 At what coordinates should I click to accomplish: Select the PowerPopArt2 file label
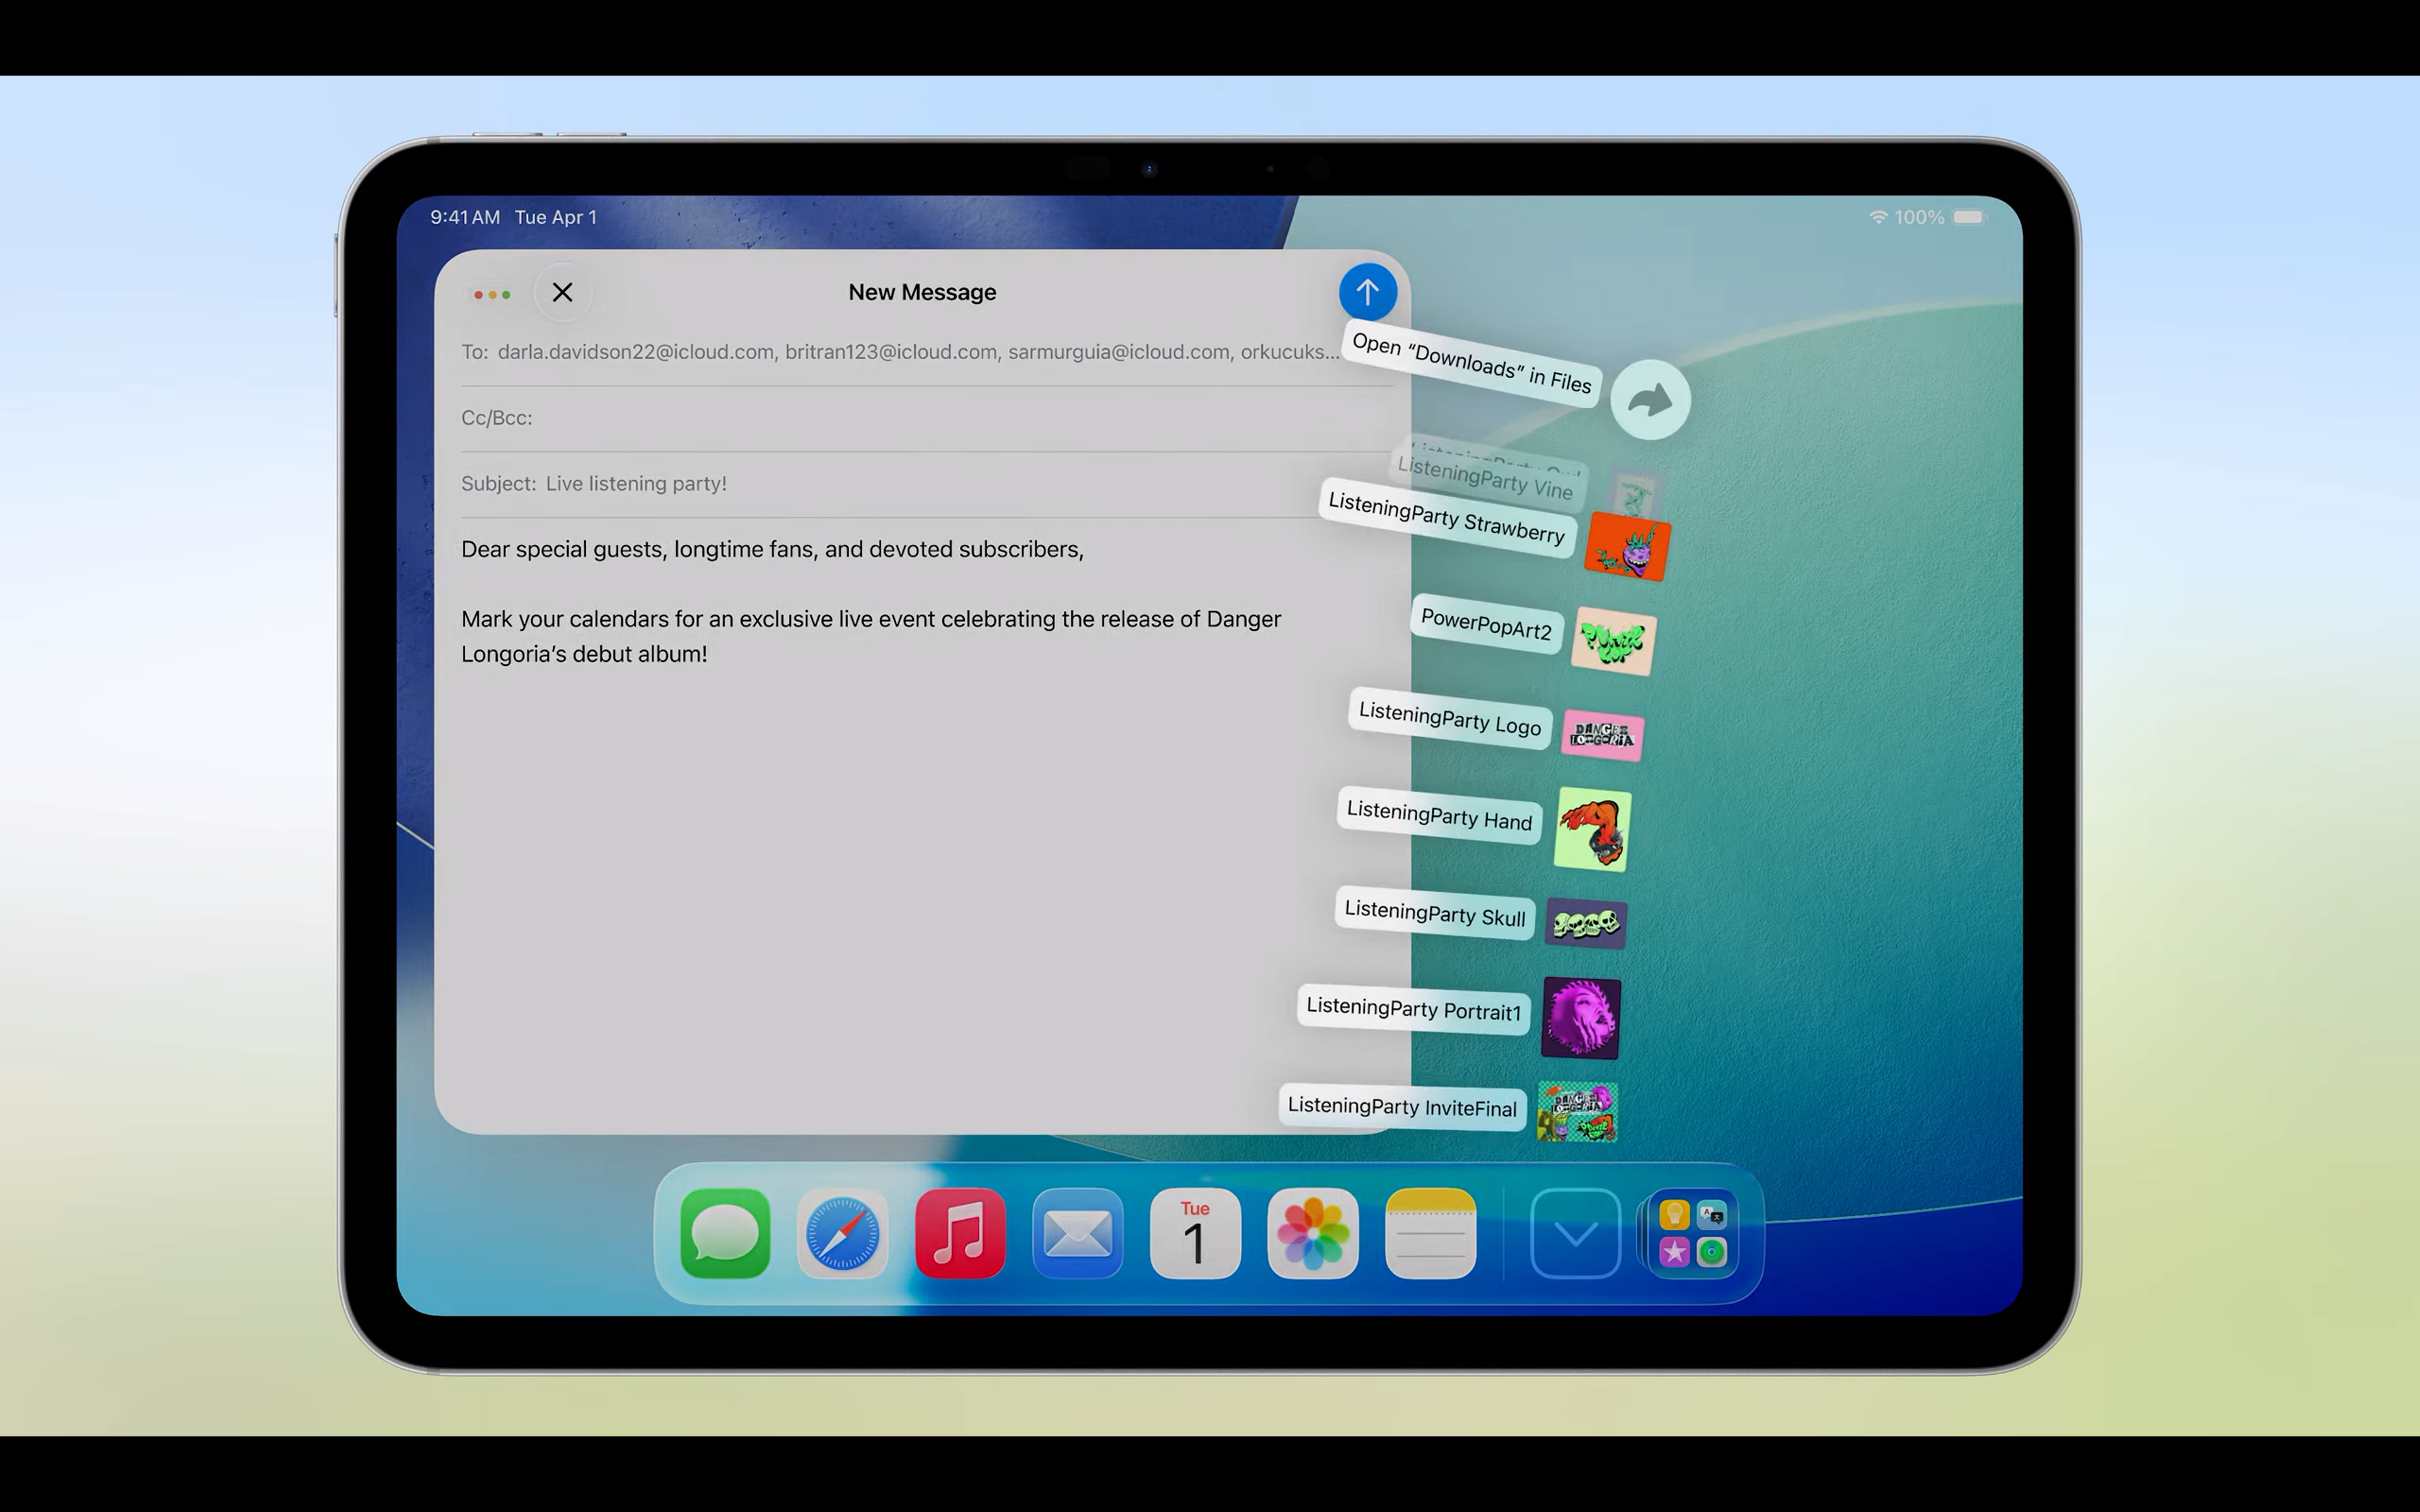(1486, 625)
